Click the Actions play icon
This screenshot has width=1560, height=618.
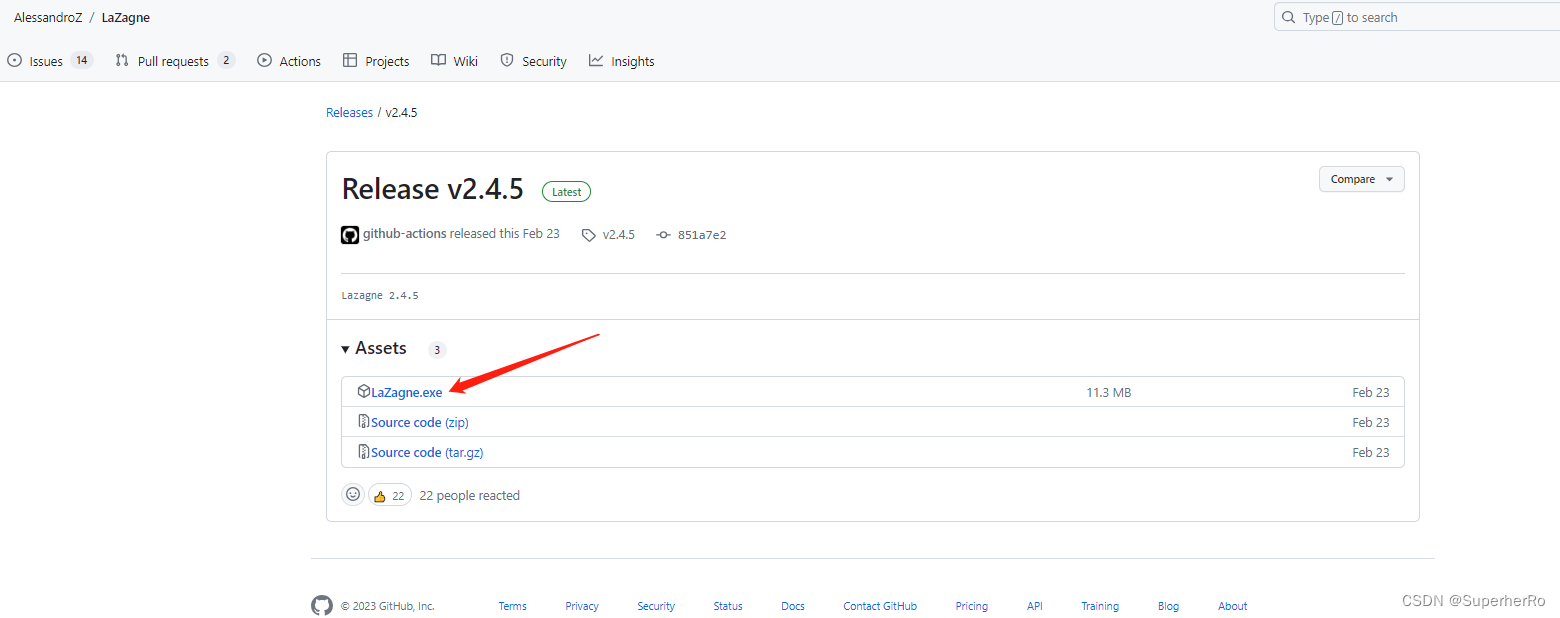pyautogui.click(x=264, y=60)
